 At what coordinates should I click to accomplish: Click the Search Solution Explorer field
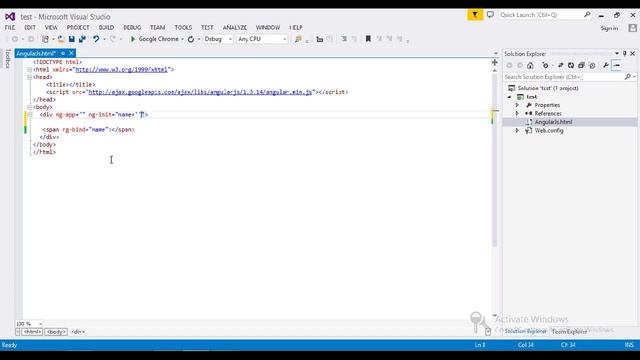[569, 77]
